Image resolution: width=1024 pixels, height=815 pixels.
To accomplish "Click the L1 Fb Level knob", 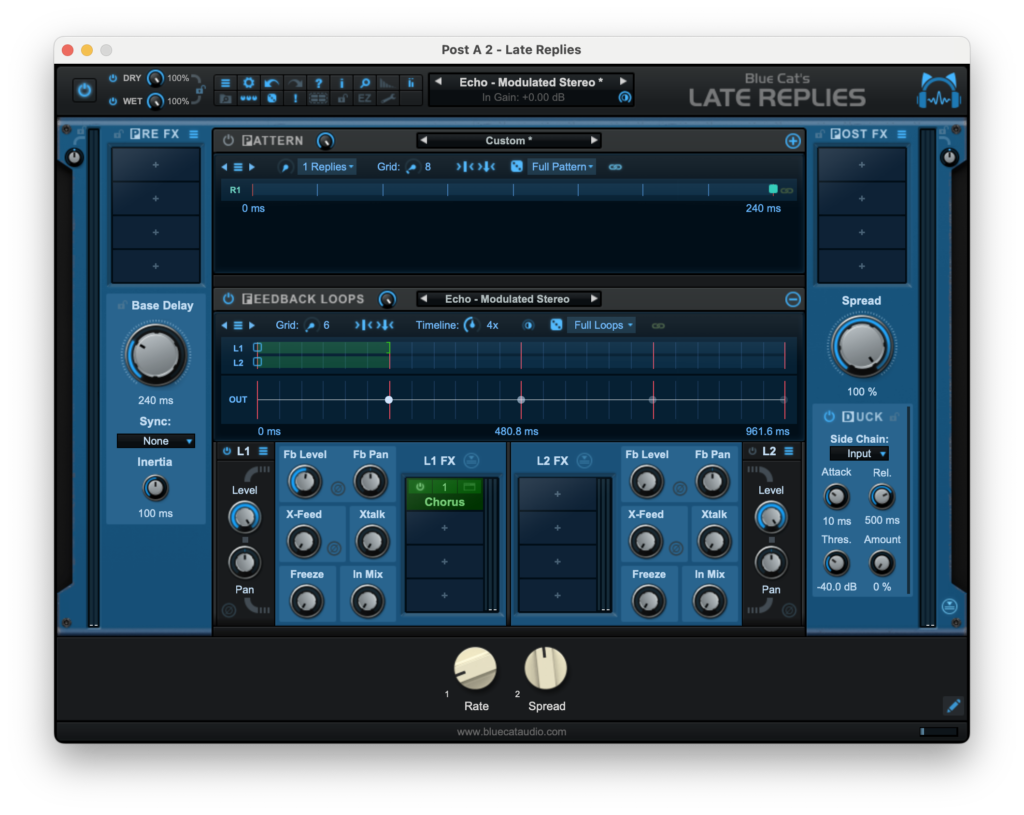I will pos(304,482).
